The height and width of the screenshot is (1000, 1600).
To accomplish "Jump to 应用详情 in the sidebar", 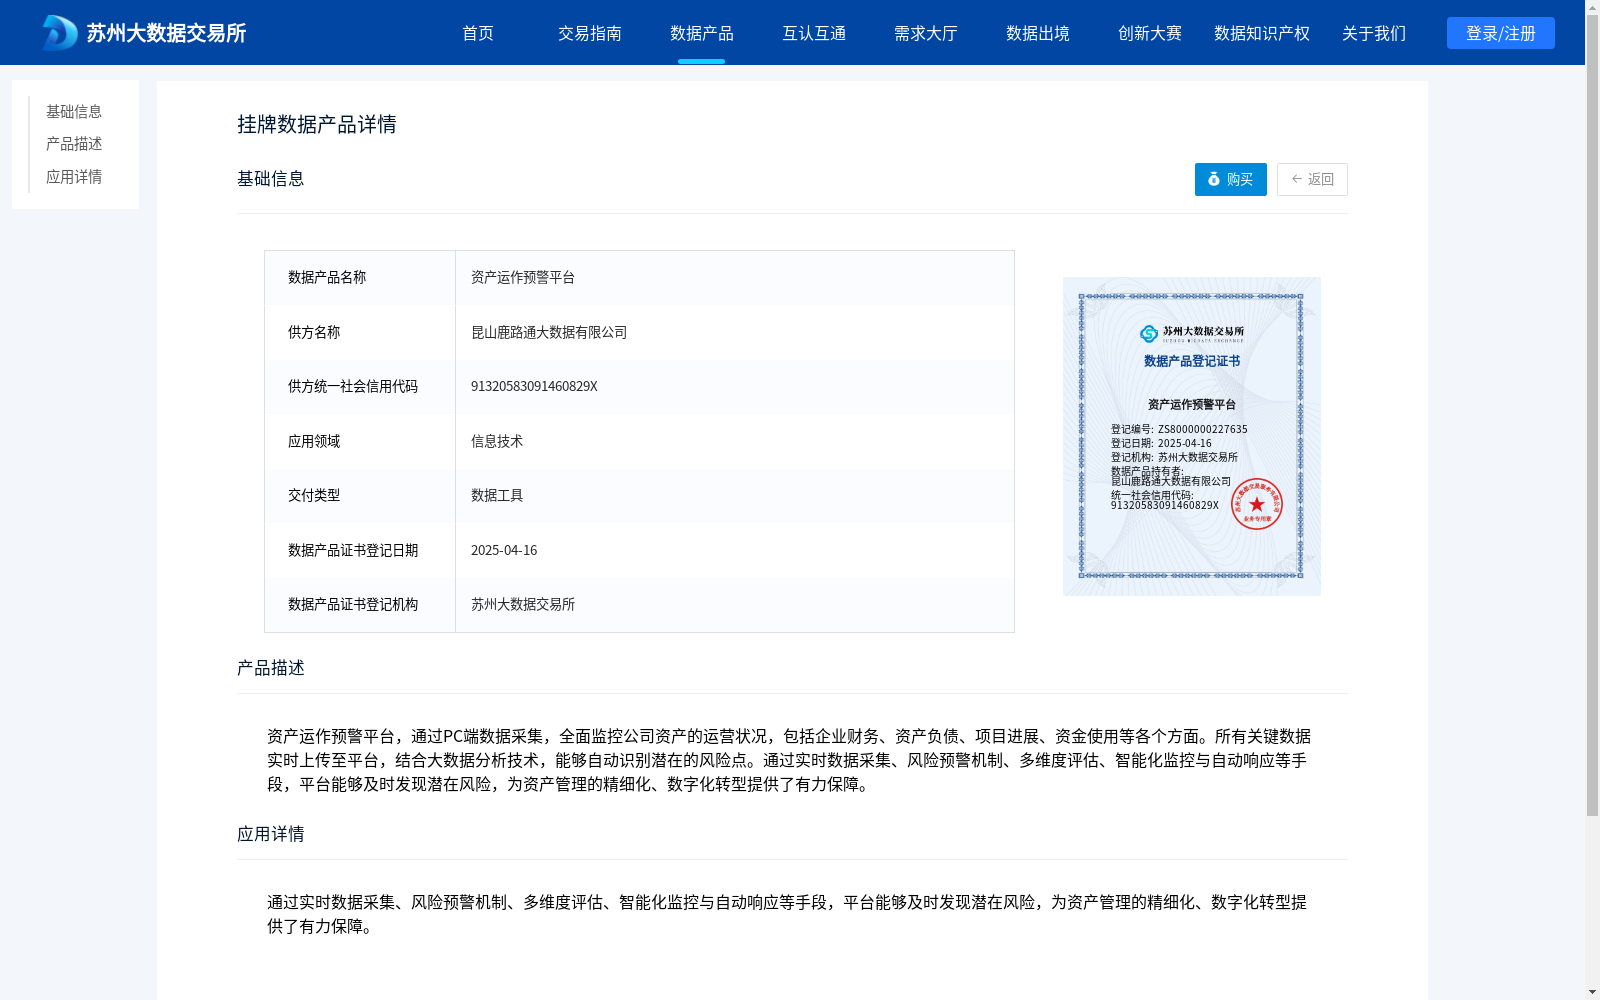I will [74, 177].
